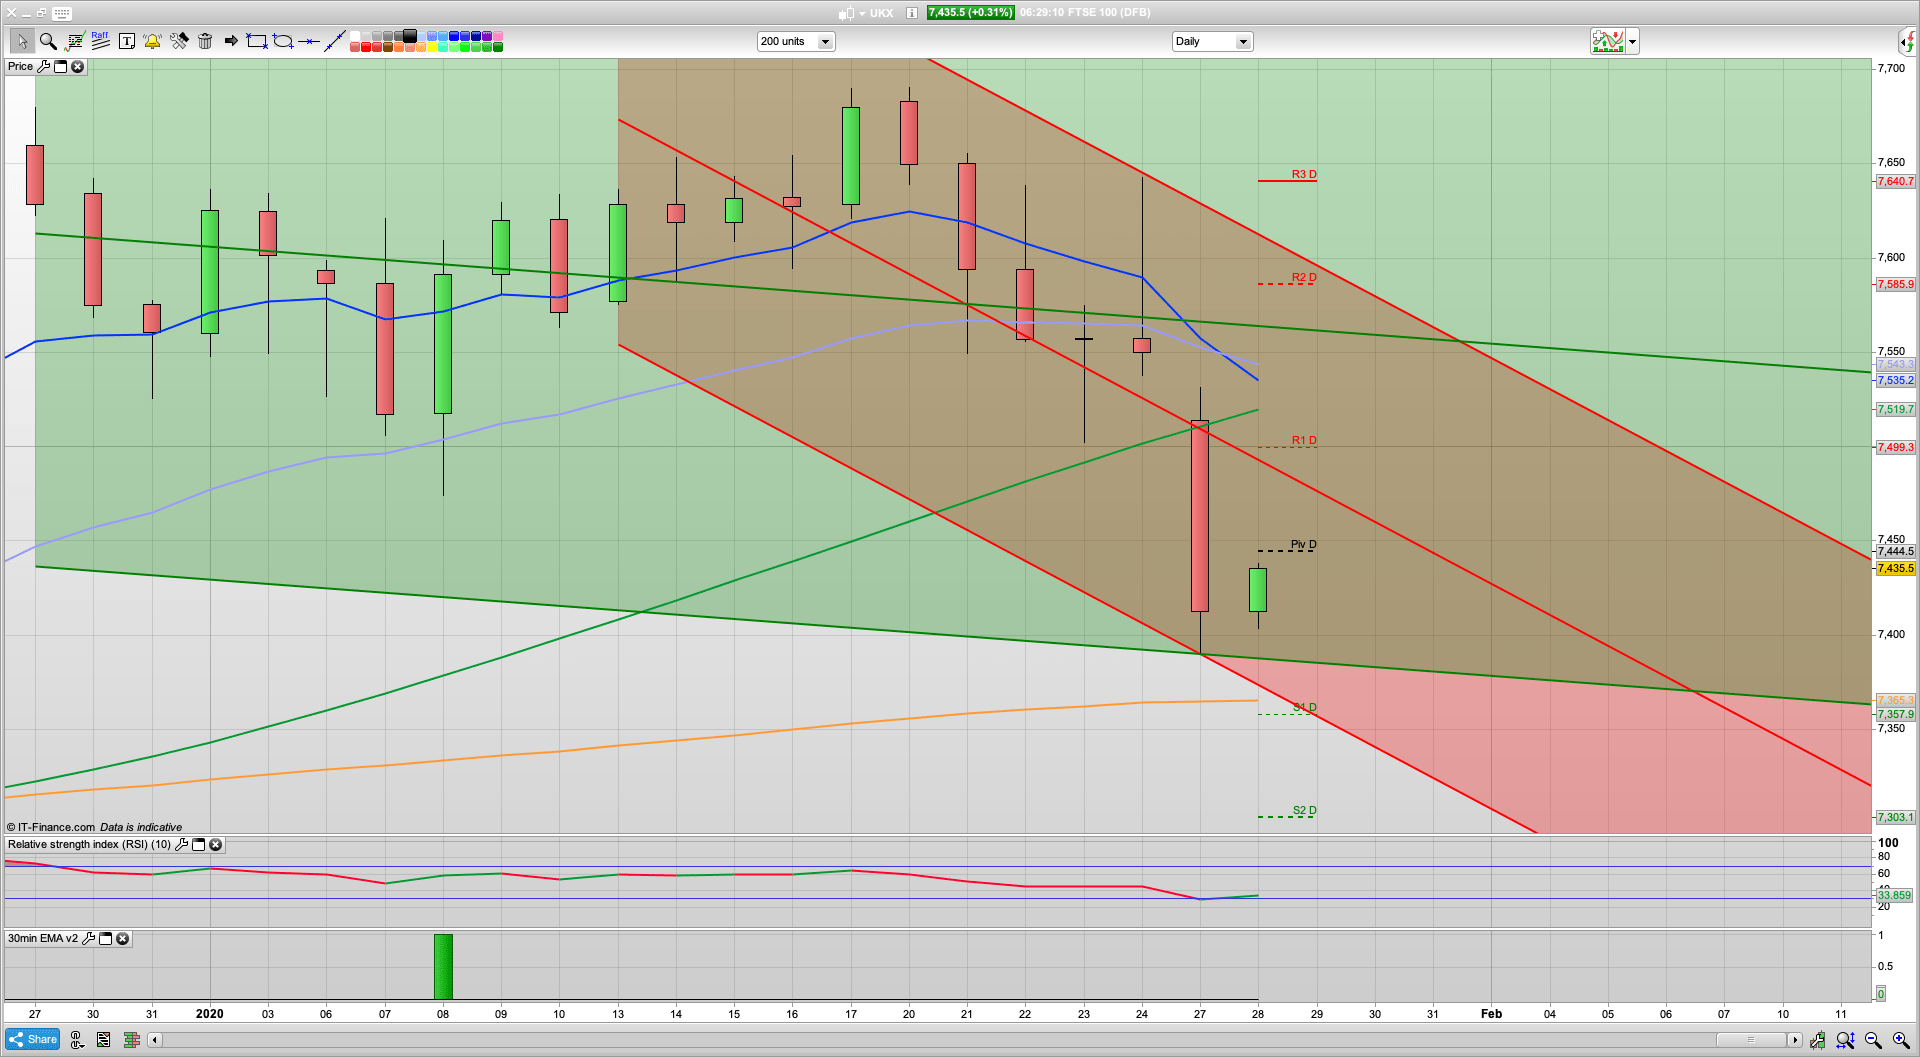Open 30min EMA v2 wrench settings

click(88, 938)
